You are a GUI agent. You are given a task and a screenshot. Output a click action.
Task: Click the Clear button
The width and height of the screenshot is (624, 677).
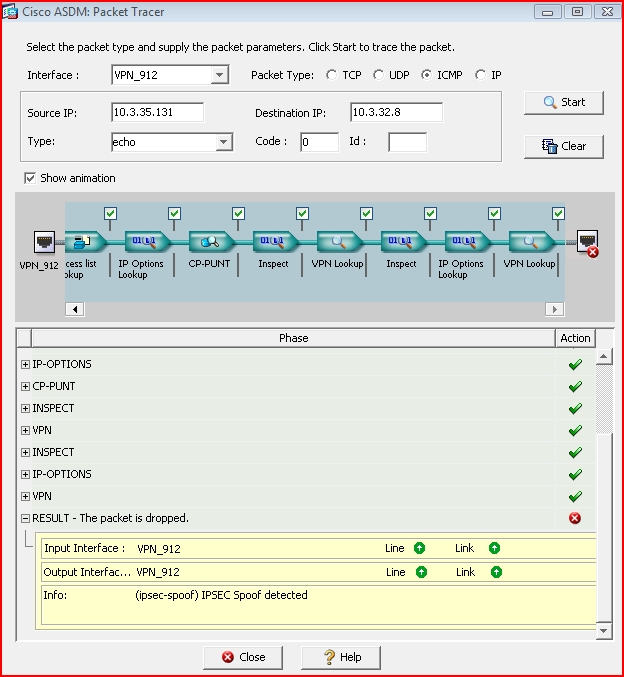[564, 147]
